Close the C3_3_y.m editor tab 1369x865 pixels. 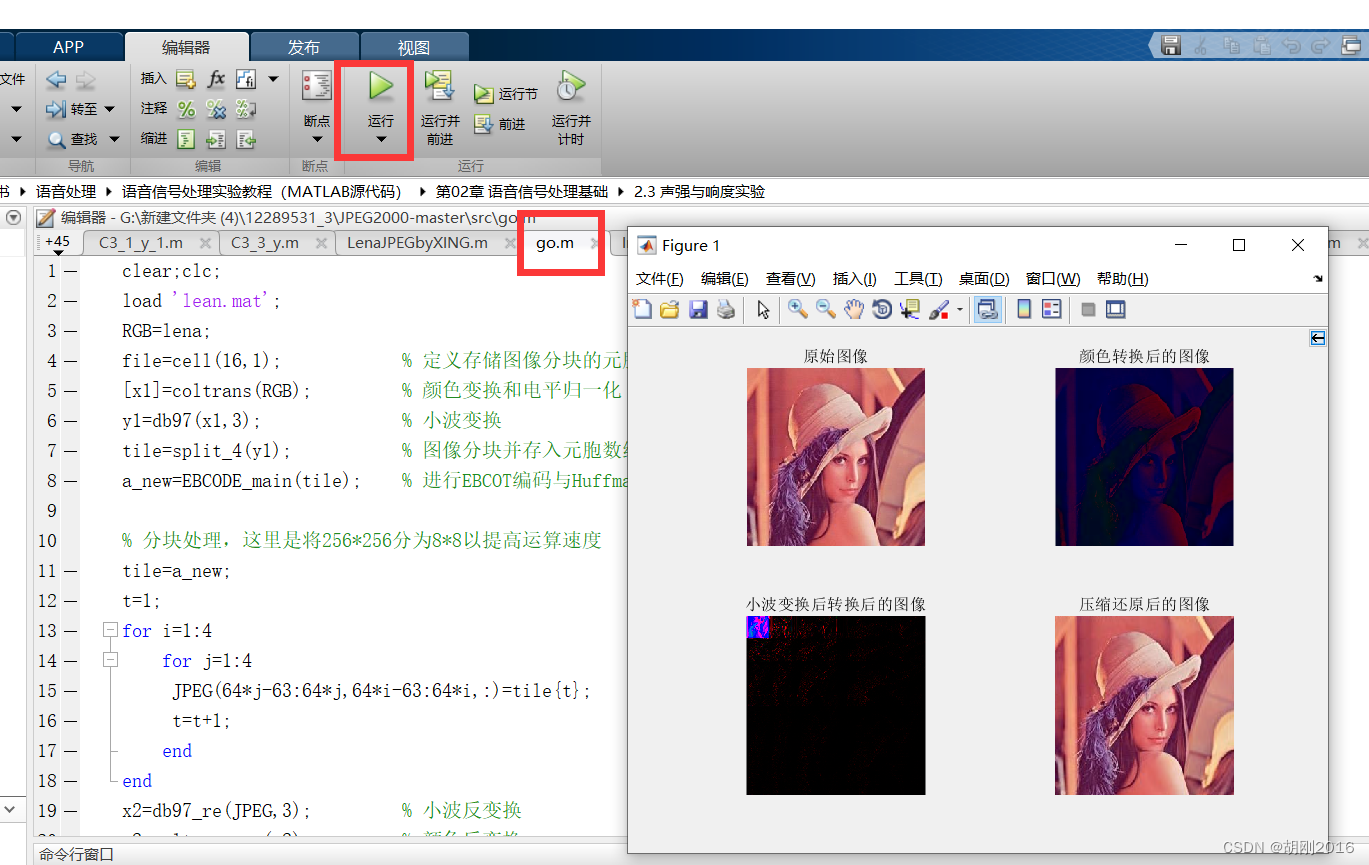click(320, 243)
